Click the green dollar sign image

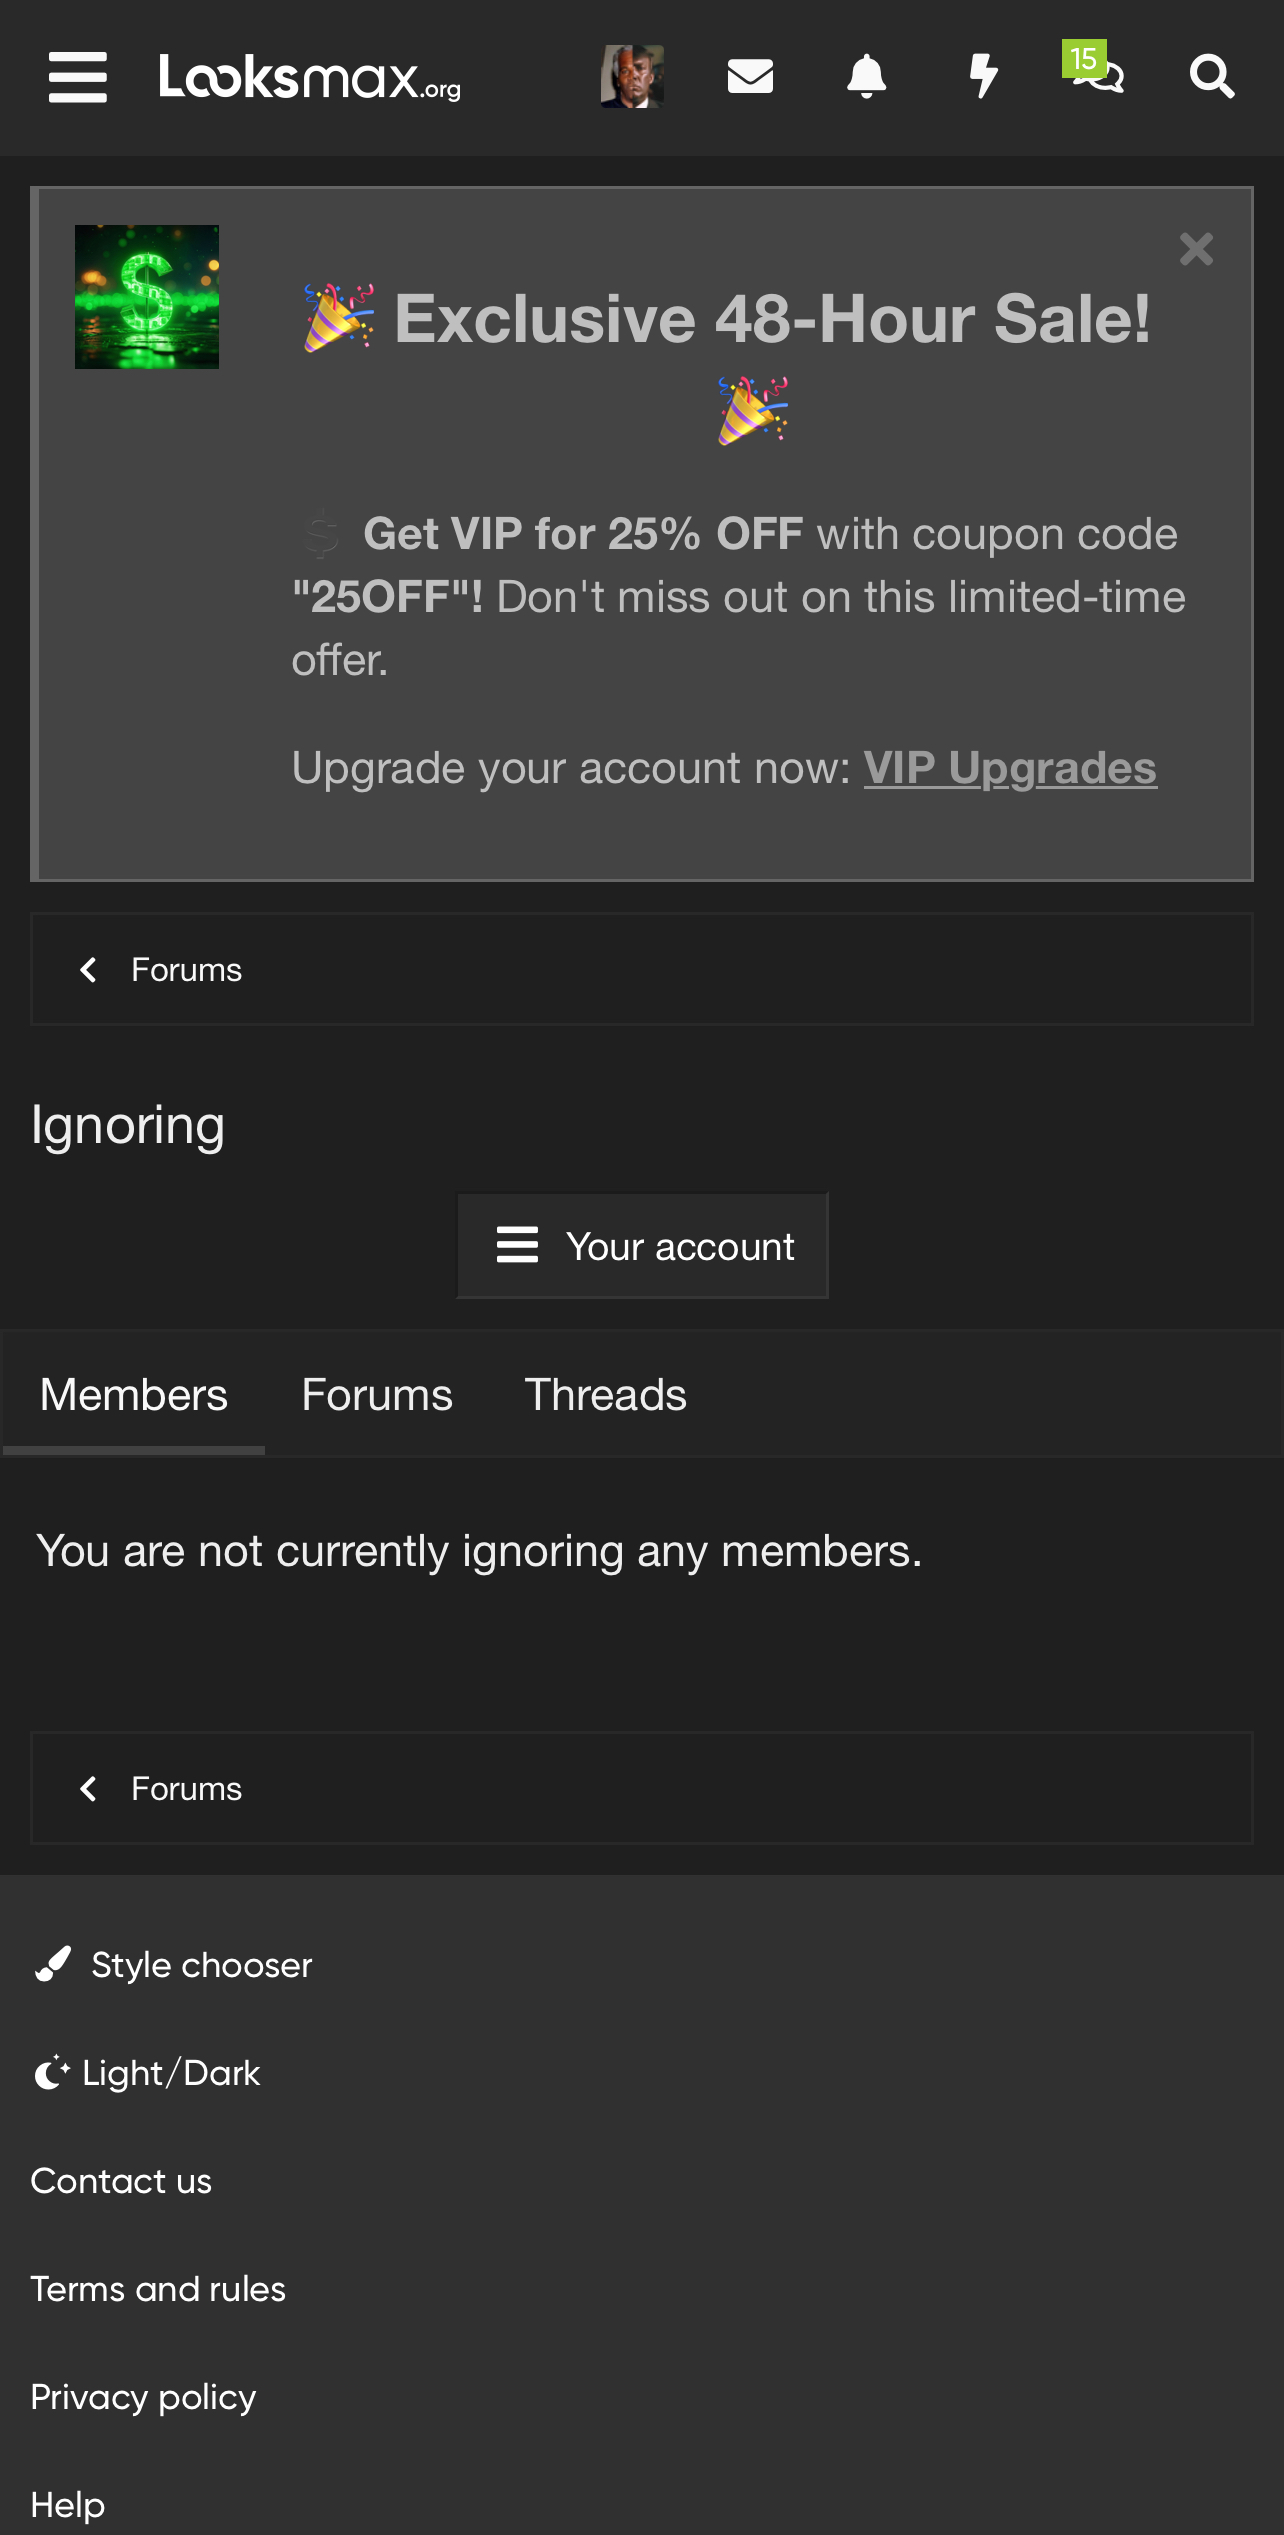tap(147, 297)
